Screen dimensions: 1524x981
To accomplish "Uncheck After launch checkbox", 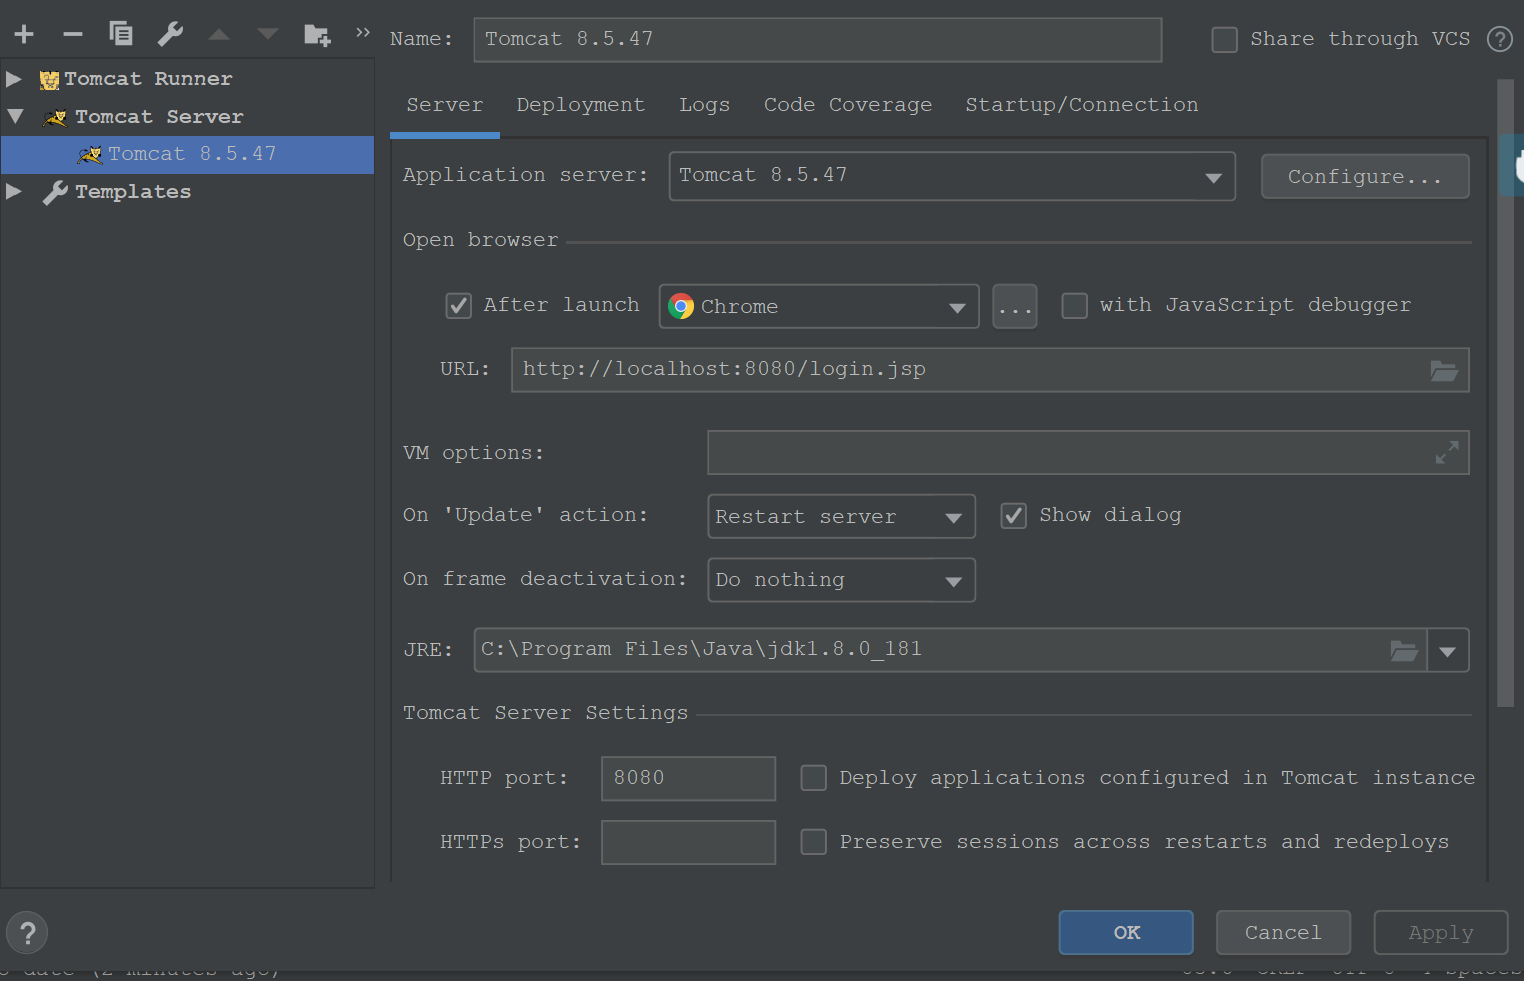I will tap(458, 306).
